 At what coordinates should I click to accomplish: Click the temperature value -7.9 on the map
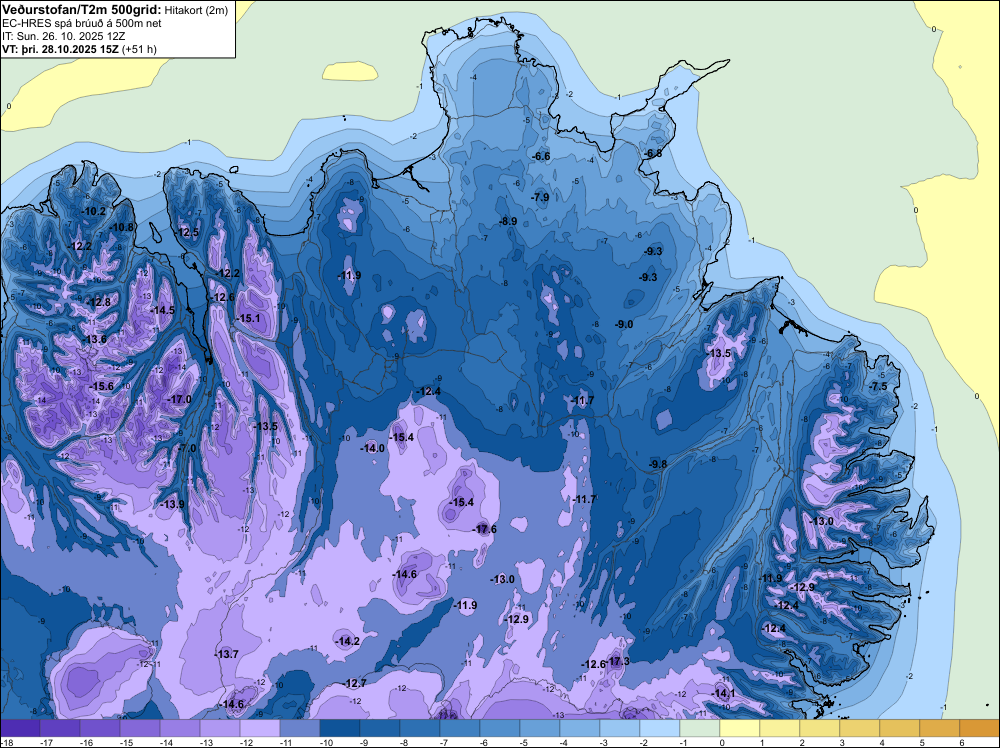click(x=540, y=198)
